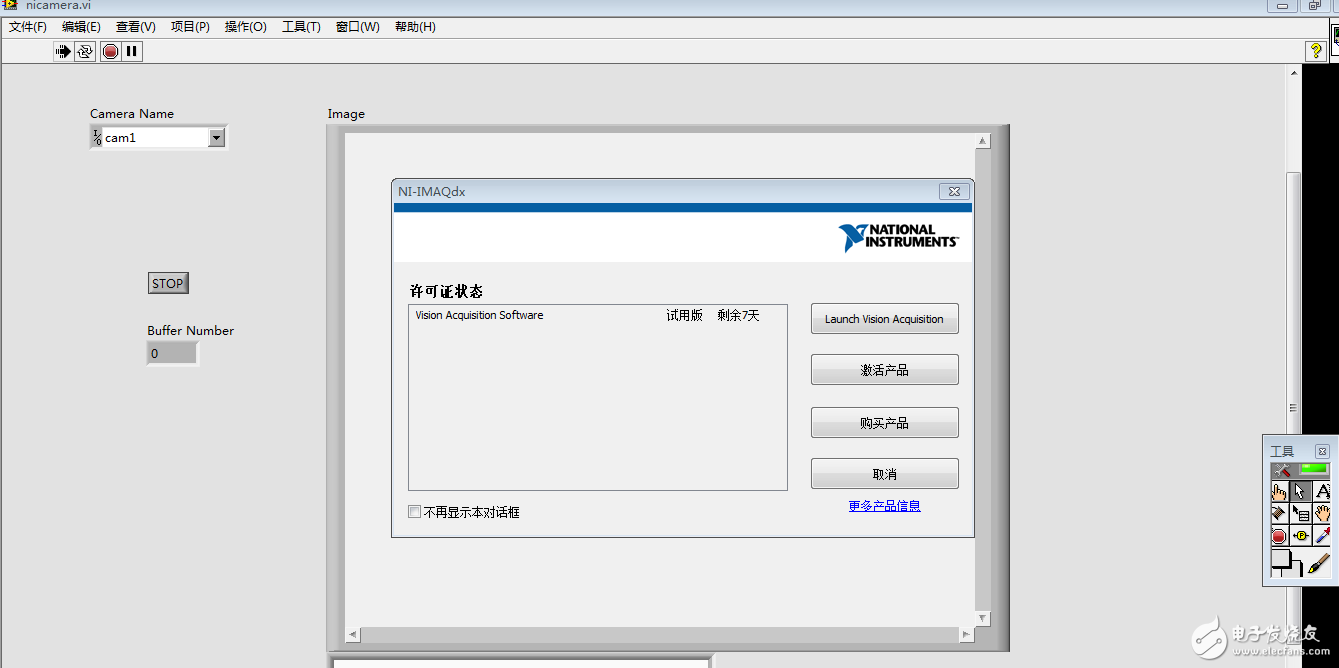Select the Breakpoint tool
This screenshot has width=1339, height=668.
[x=1279, y=536]
